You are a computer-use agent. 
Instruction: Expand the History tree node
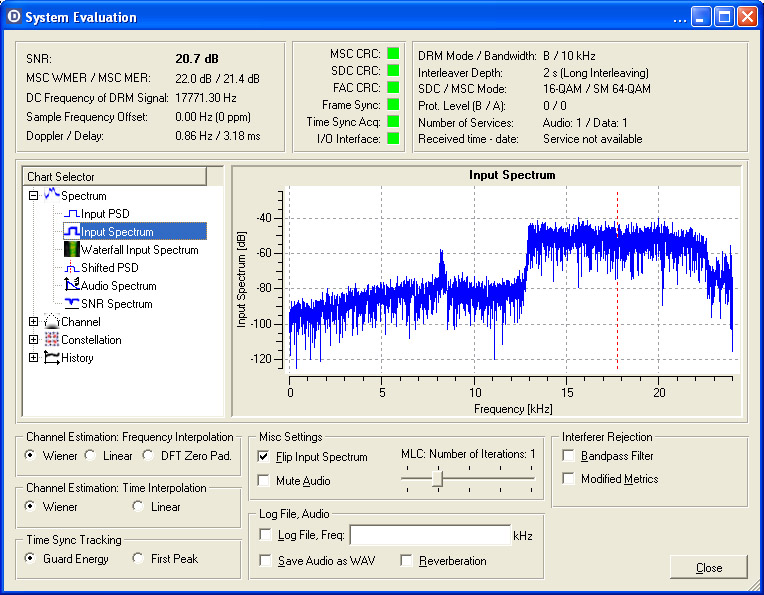33,358
